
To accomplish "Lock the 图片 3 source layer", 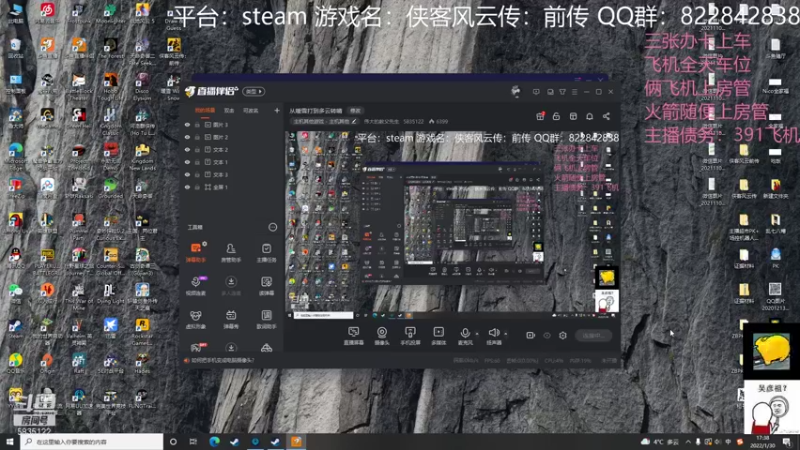I will click(197, 124).
